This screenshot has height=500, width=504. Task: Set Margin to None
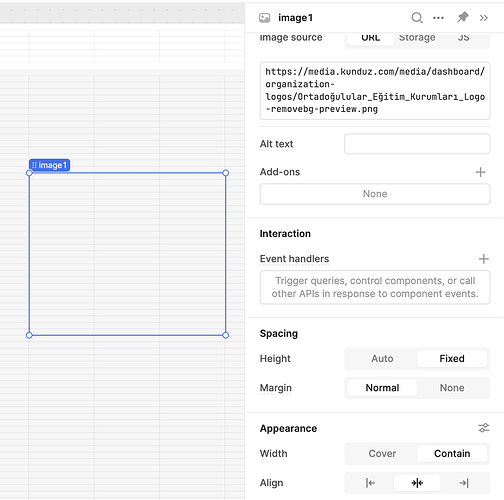click(x=452, y=388)
